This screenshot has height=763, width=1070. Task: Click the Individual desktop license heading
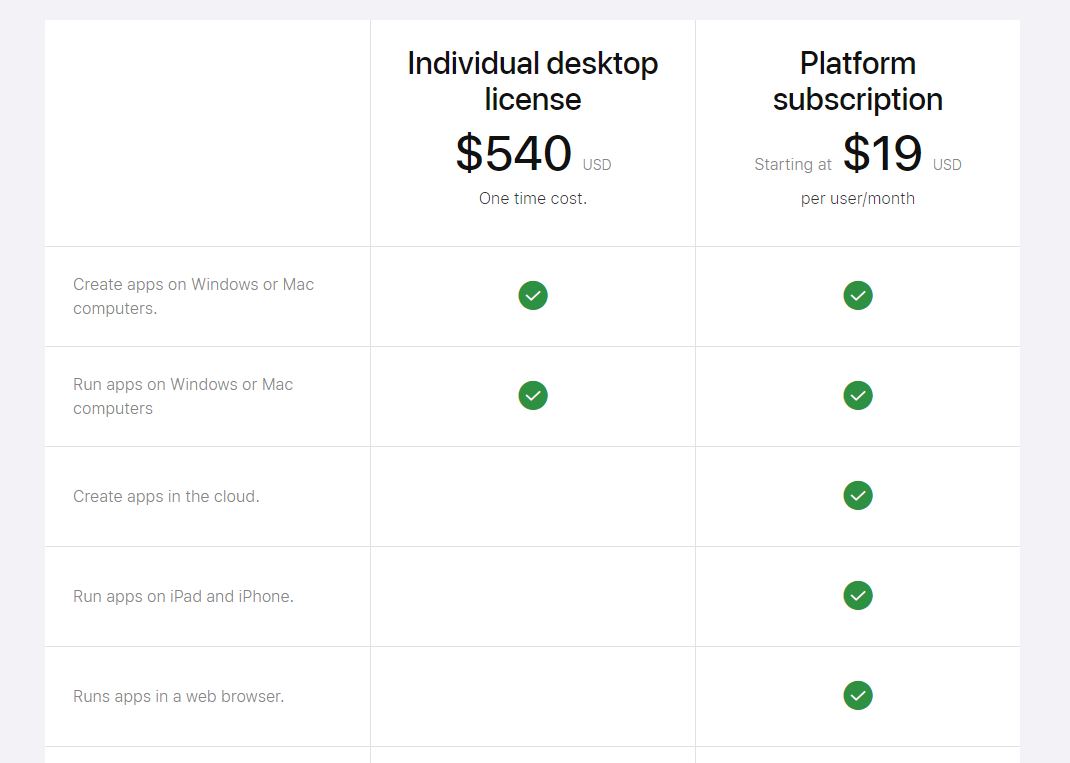[533, 81]
